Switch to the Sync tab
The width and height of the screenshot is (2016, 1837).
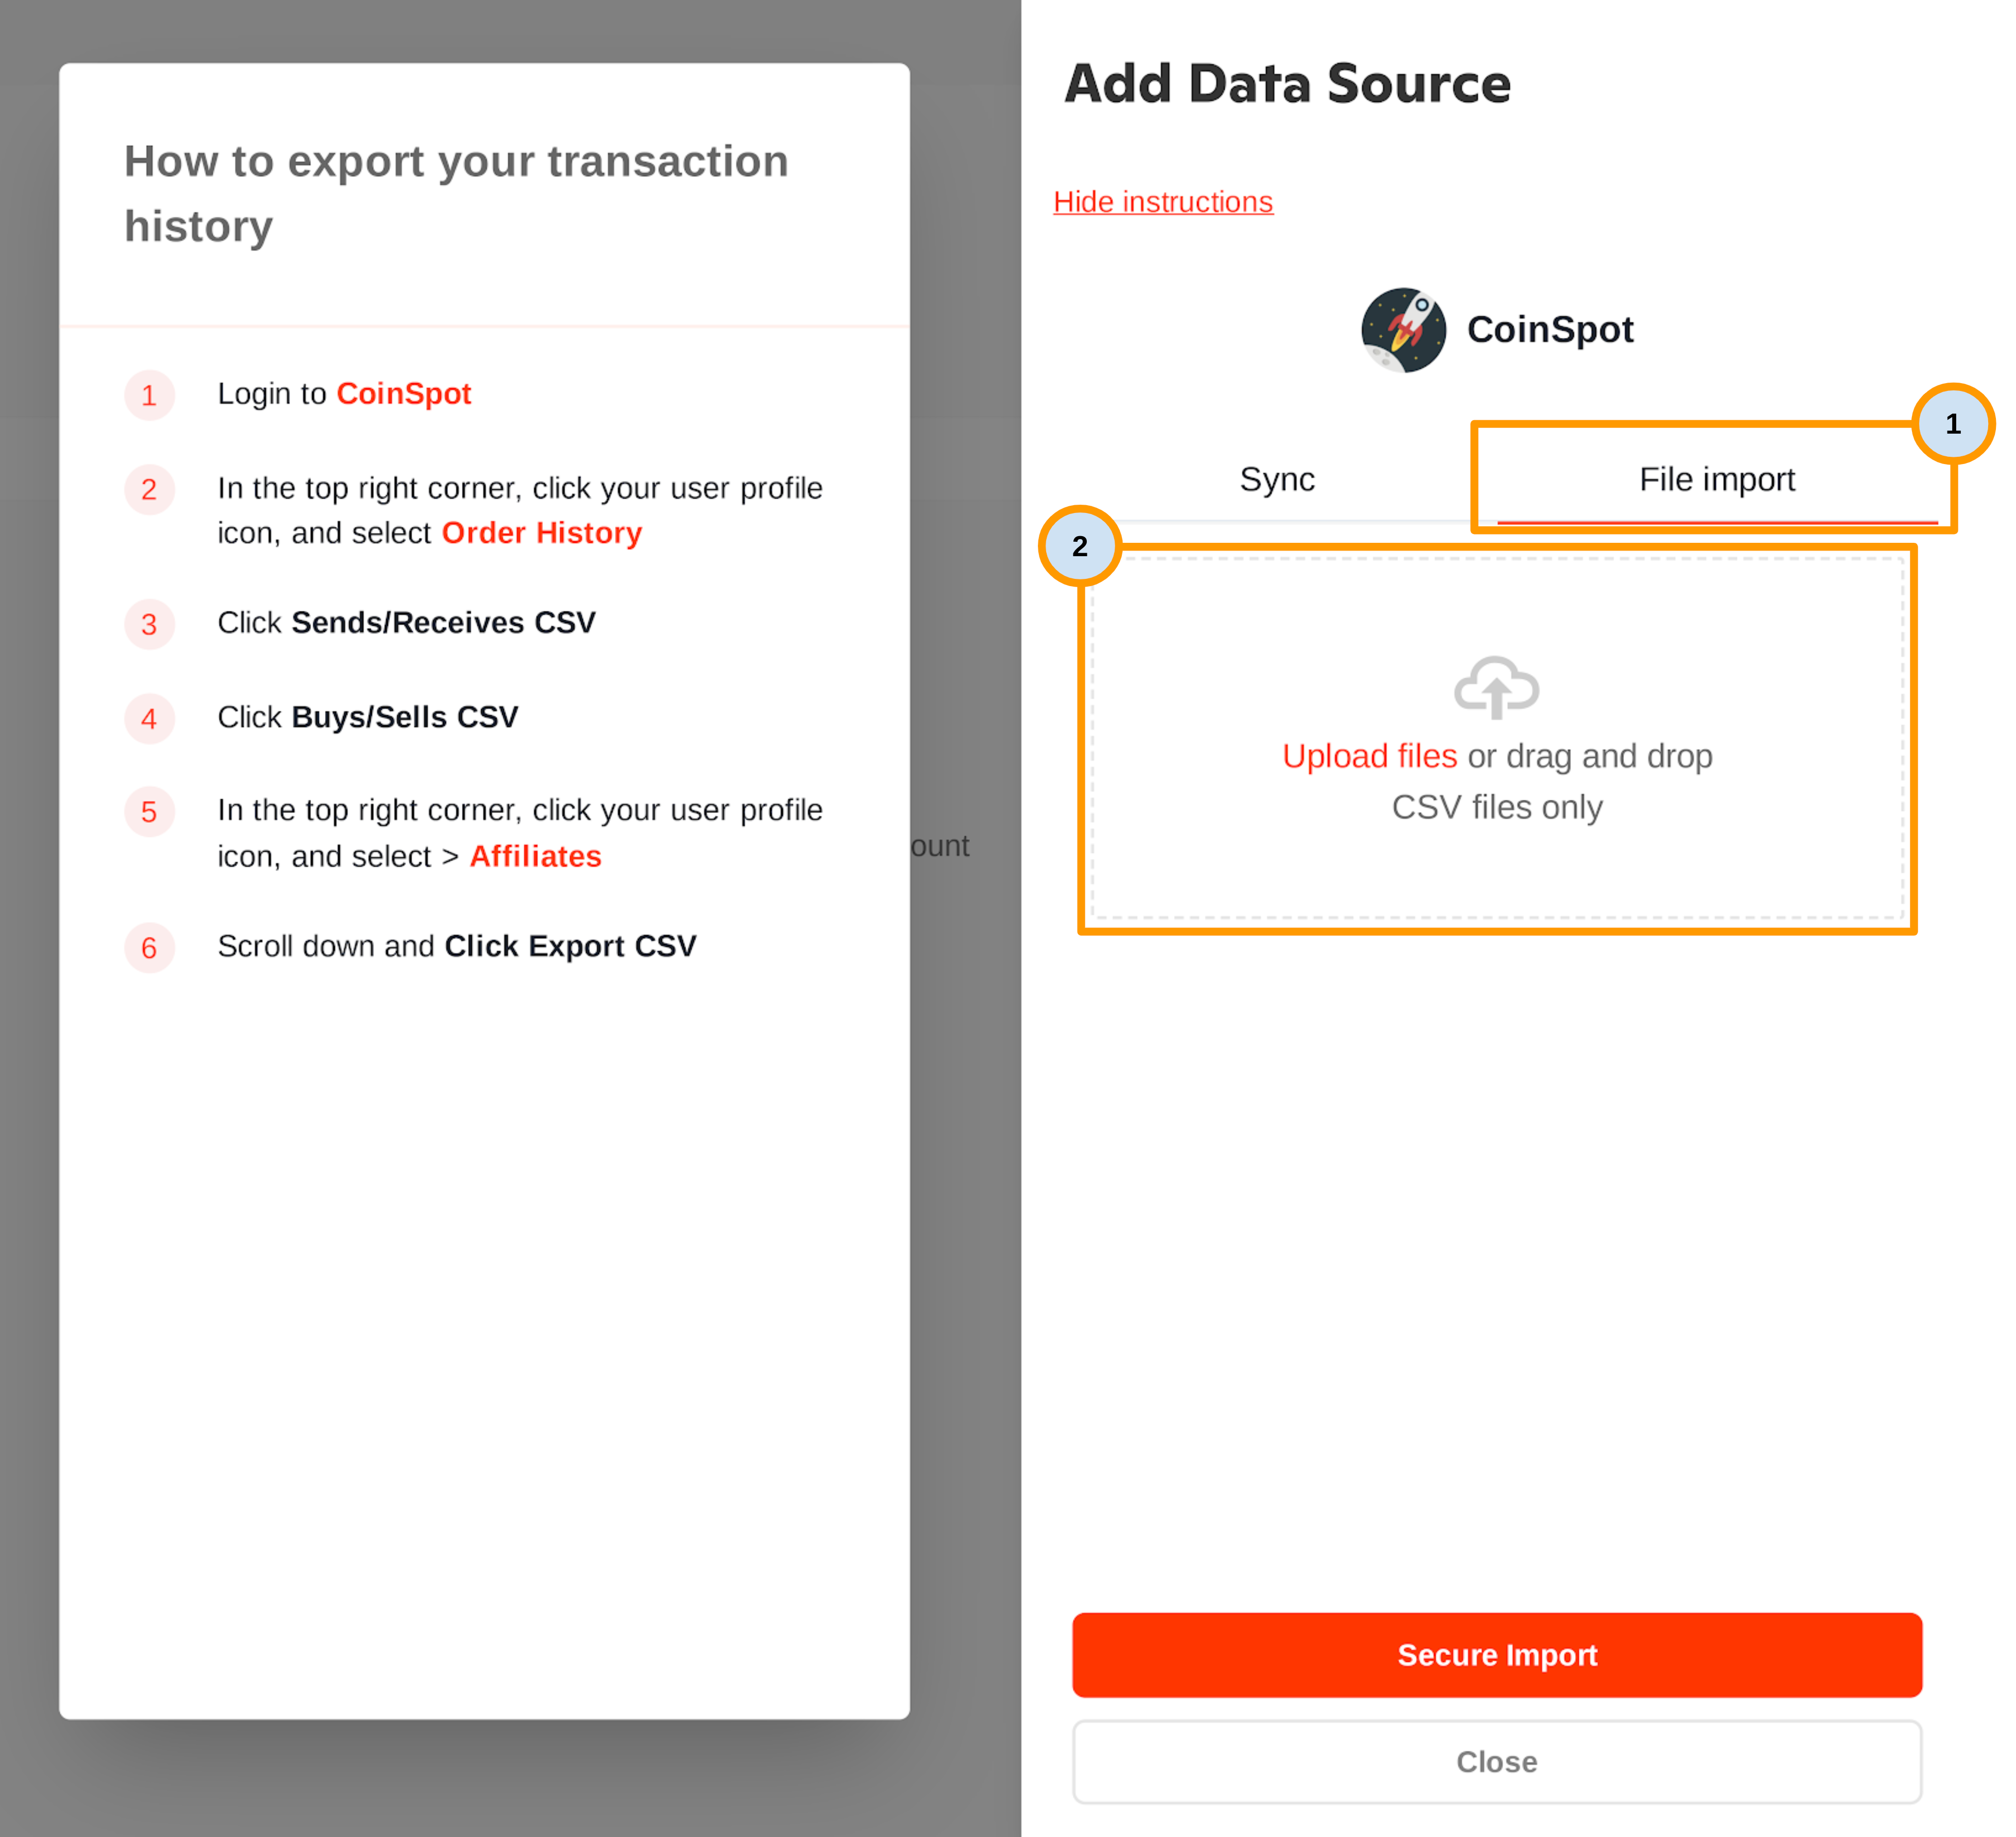click(x=1277, y=480)
